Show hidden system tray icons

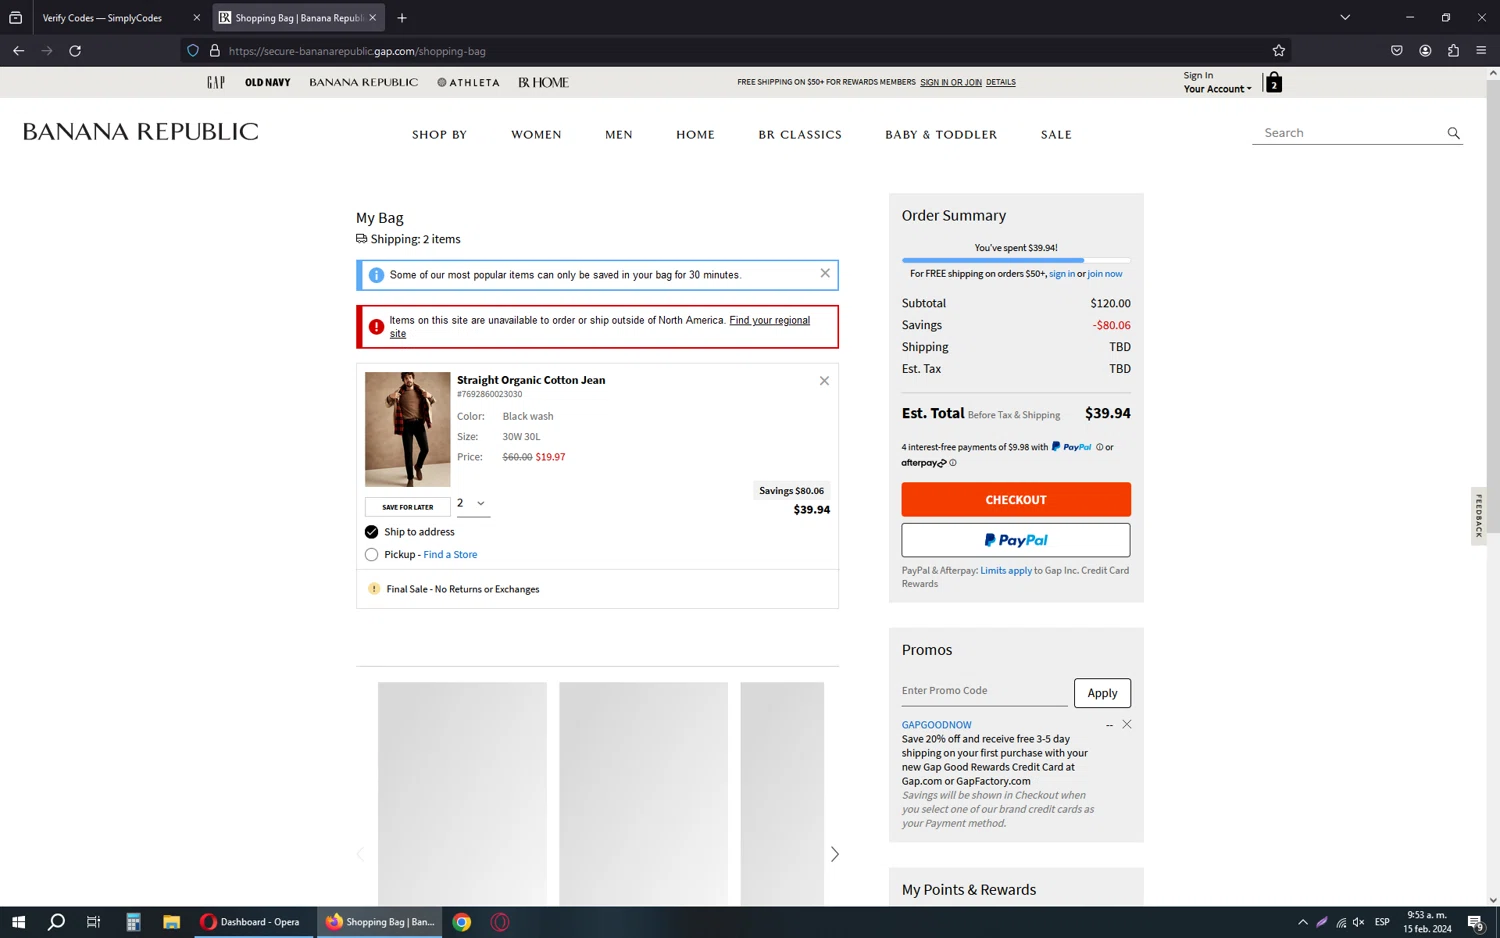point(1302,922)
